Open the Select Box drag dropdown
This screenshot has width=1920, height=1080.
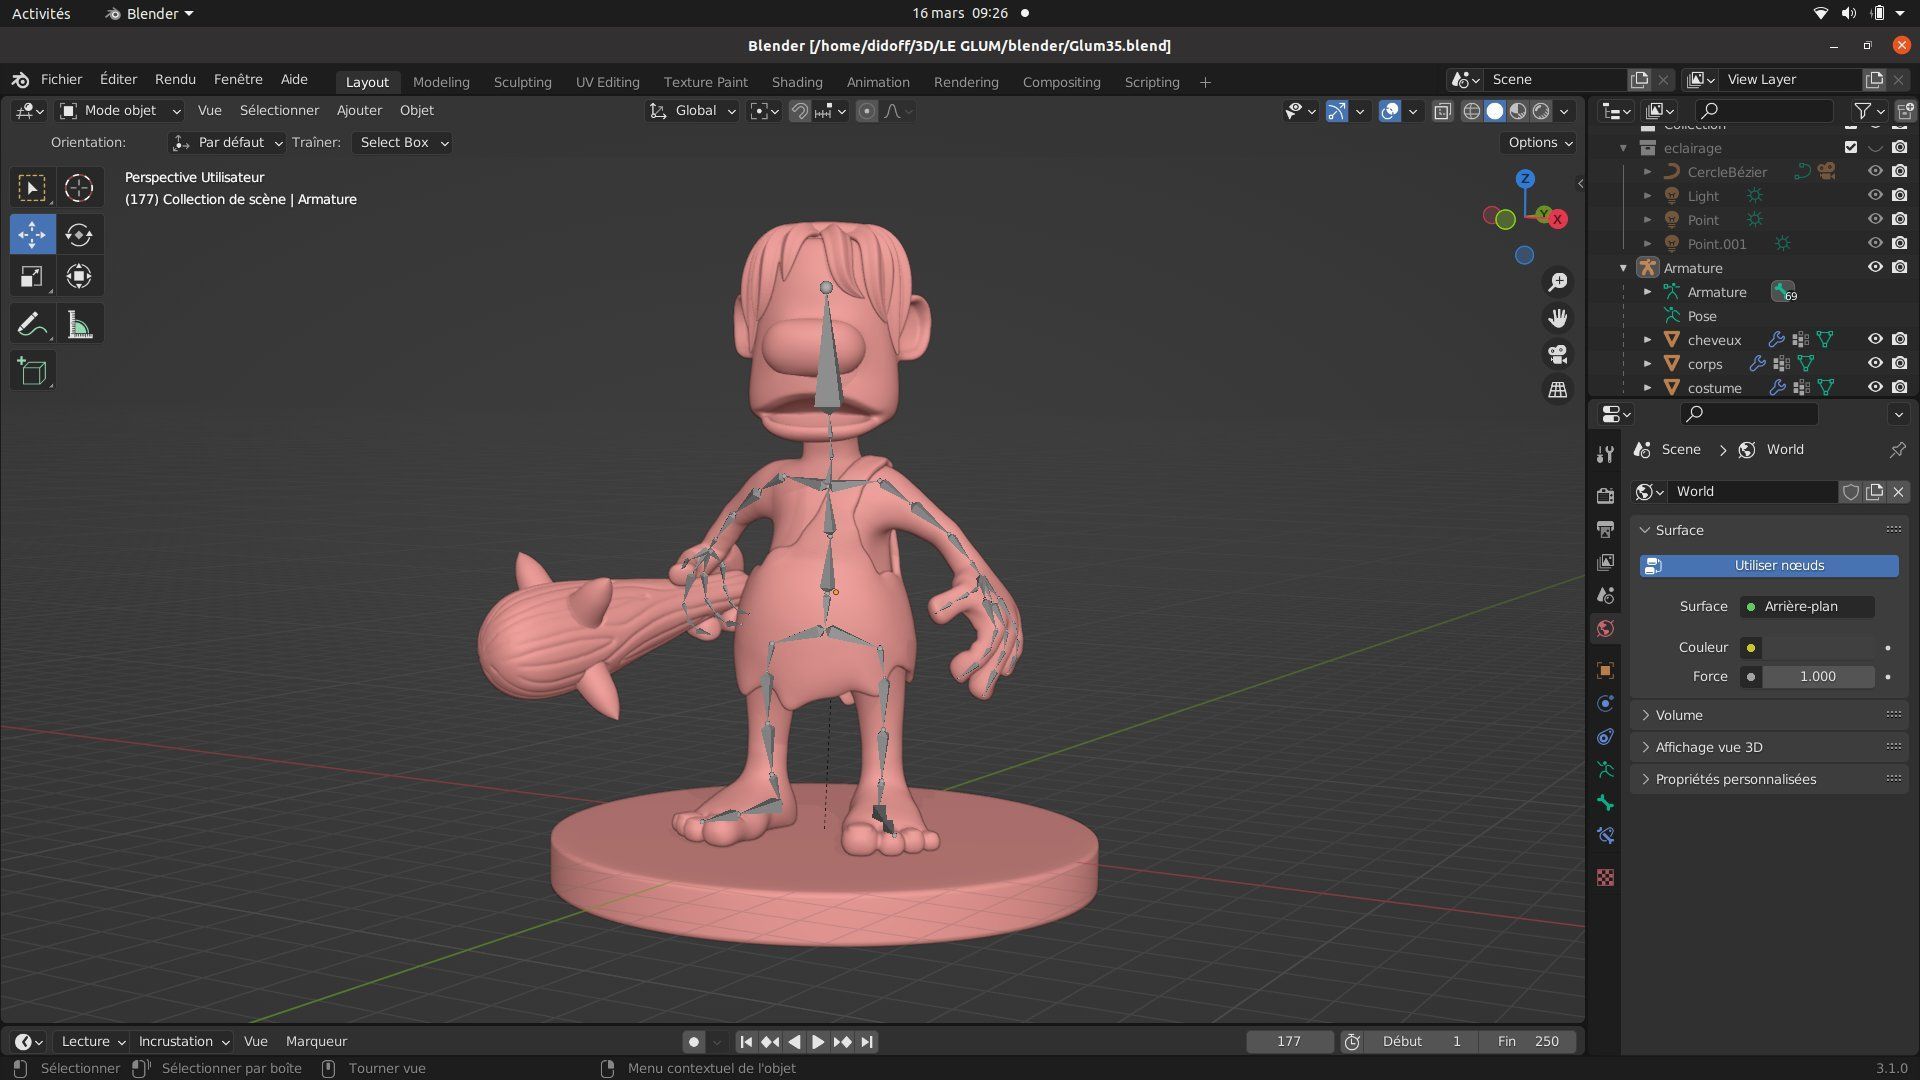[402, 143]
